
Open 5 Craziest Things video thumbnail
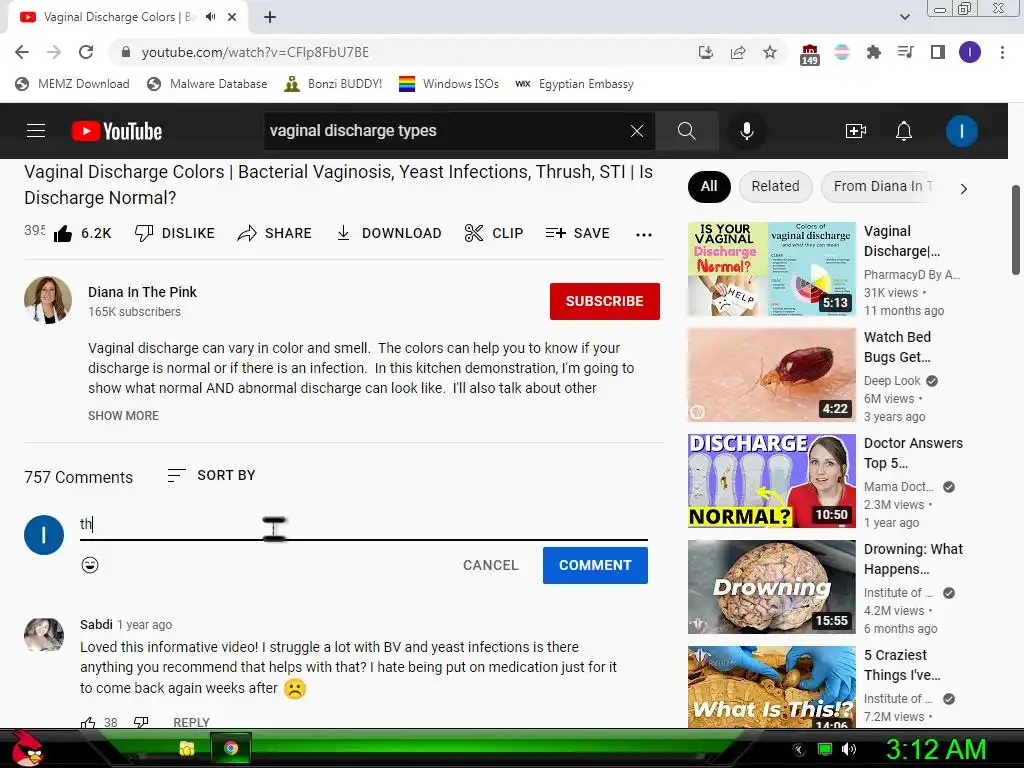pyautogui.click(x=771, y=687)
